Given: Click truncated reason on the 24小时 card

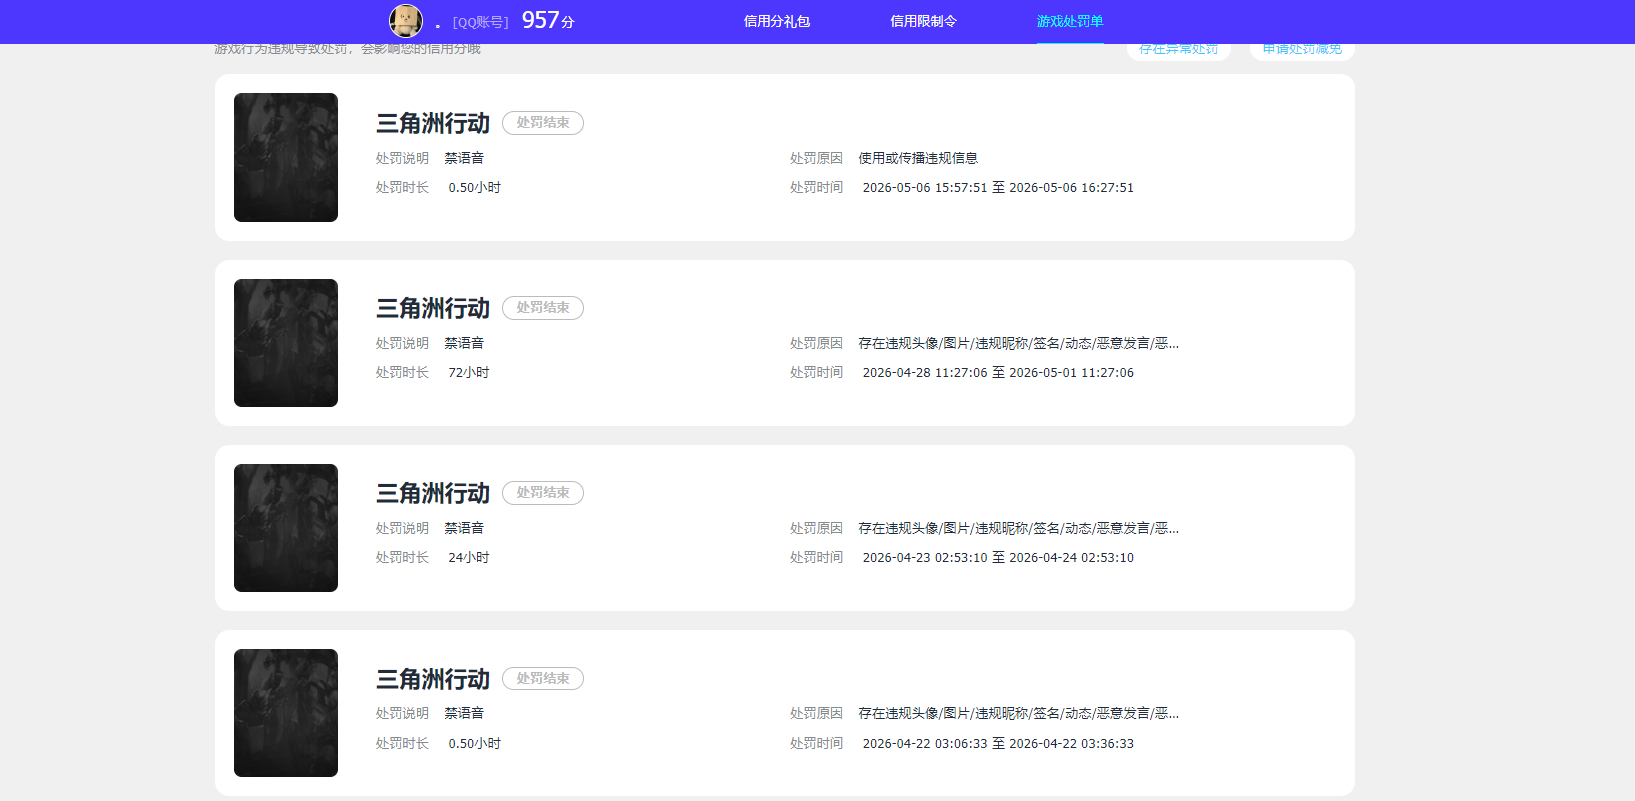Looking at the screenshot, I should pos(1019,528).
